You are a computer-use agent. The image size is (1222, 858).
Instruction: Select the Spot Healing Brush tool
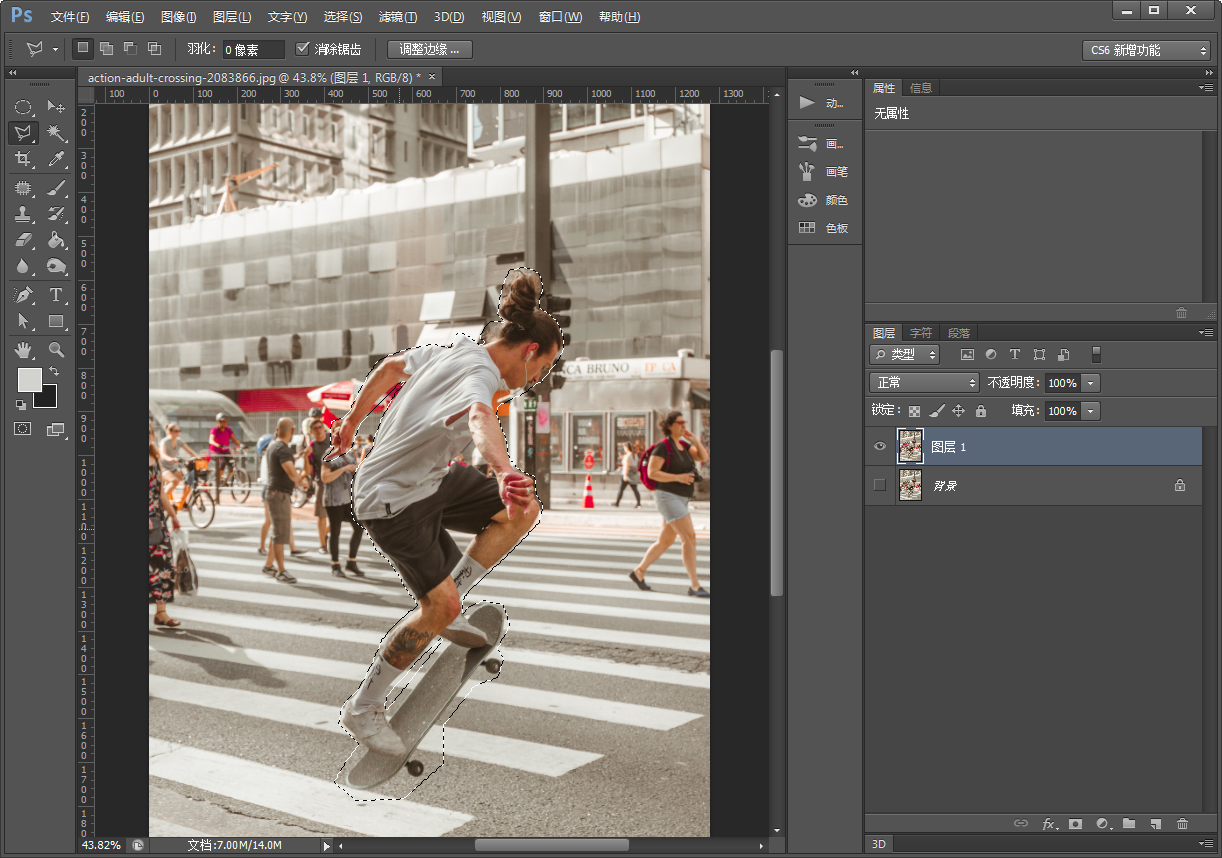23,188
